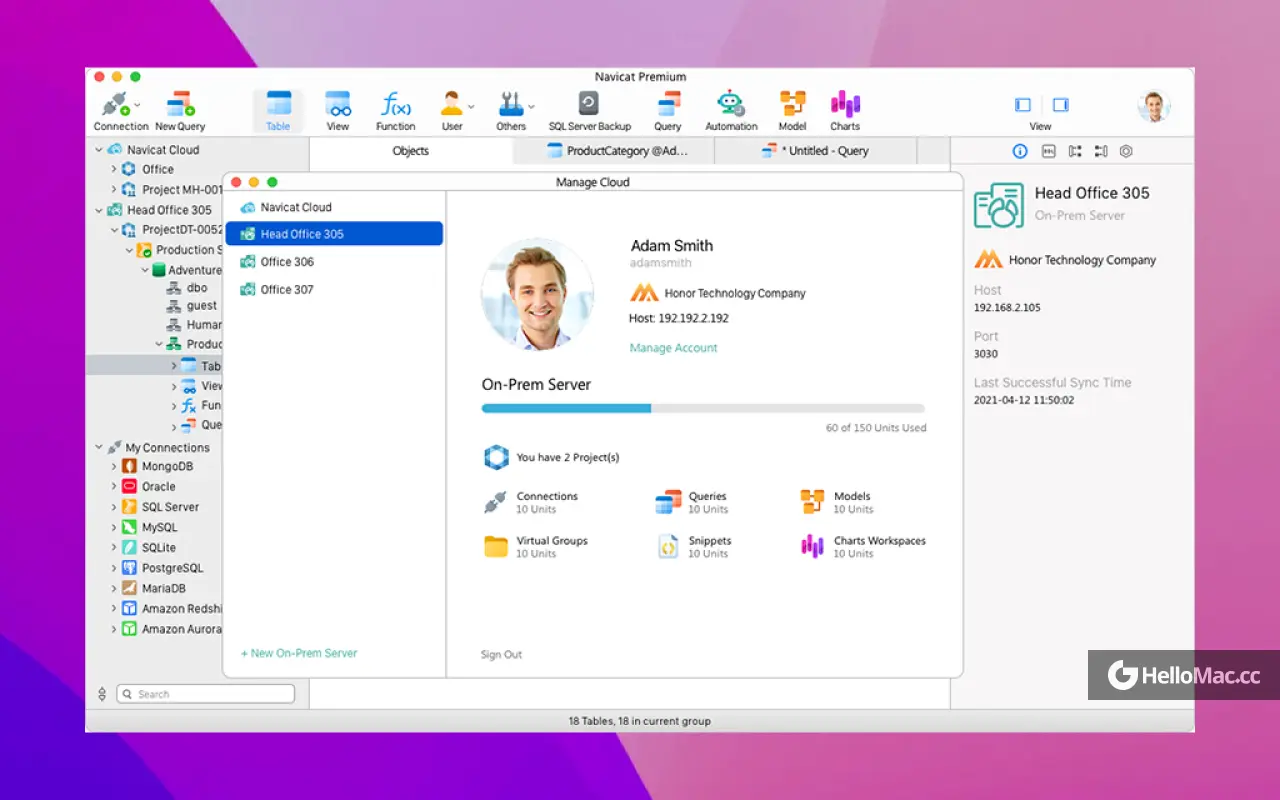The image size is (1280, 800).
Task: Click the Charts Workspaces units icon
Action: click(x=813, y=546)
